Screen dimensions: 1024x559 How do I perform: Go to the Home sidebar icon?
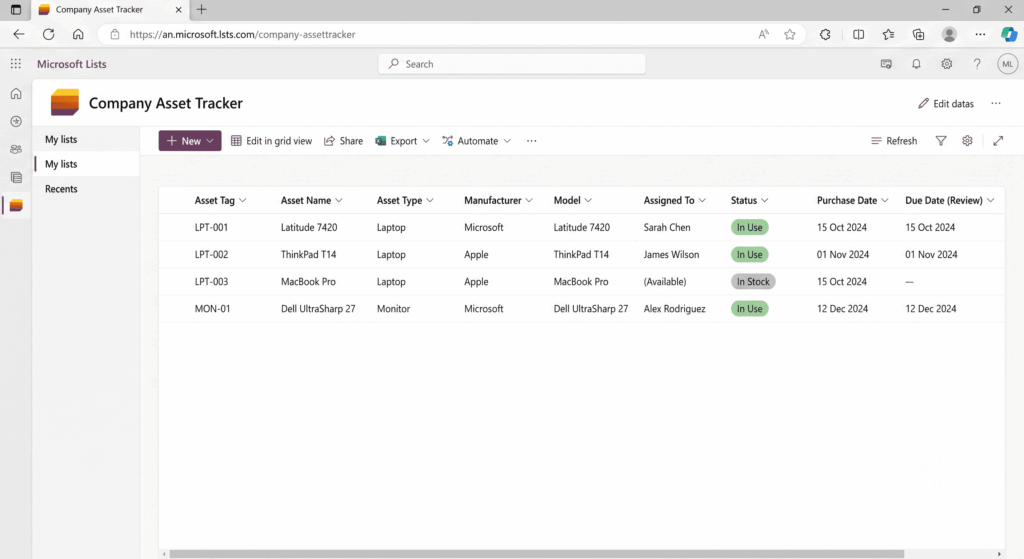[x=16, y=93]
